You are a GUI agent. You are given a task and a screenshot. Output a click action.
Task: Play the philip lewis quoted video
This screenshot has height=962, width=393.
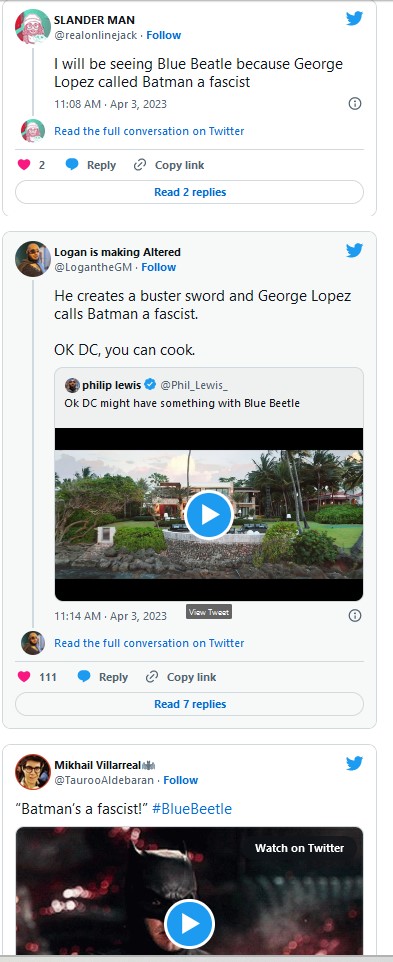[208, 515]
